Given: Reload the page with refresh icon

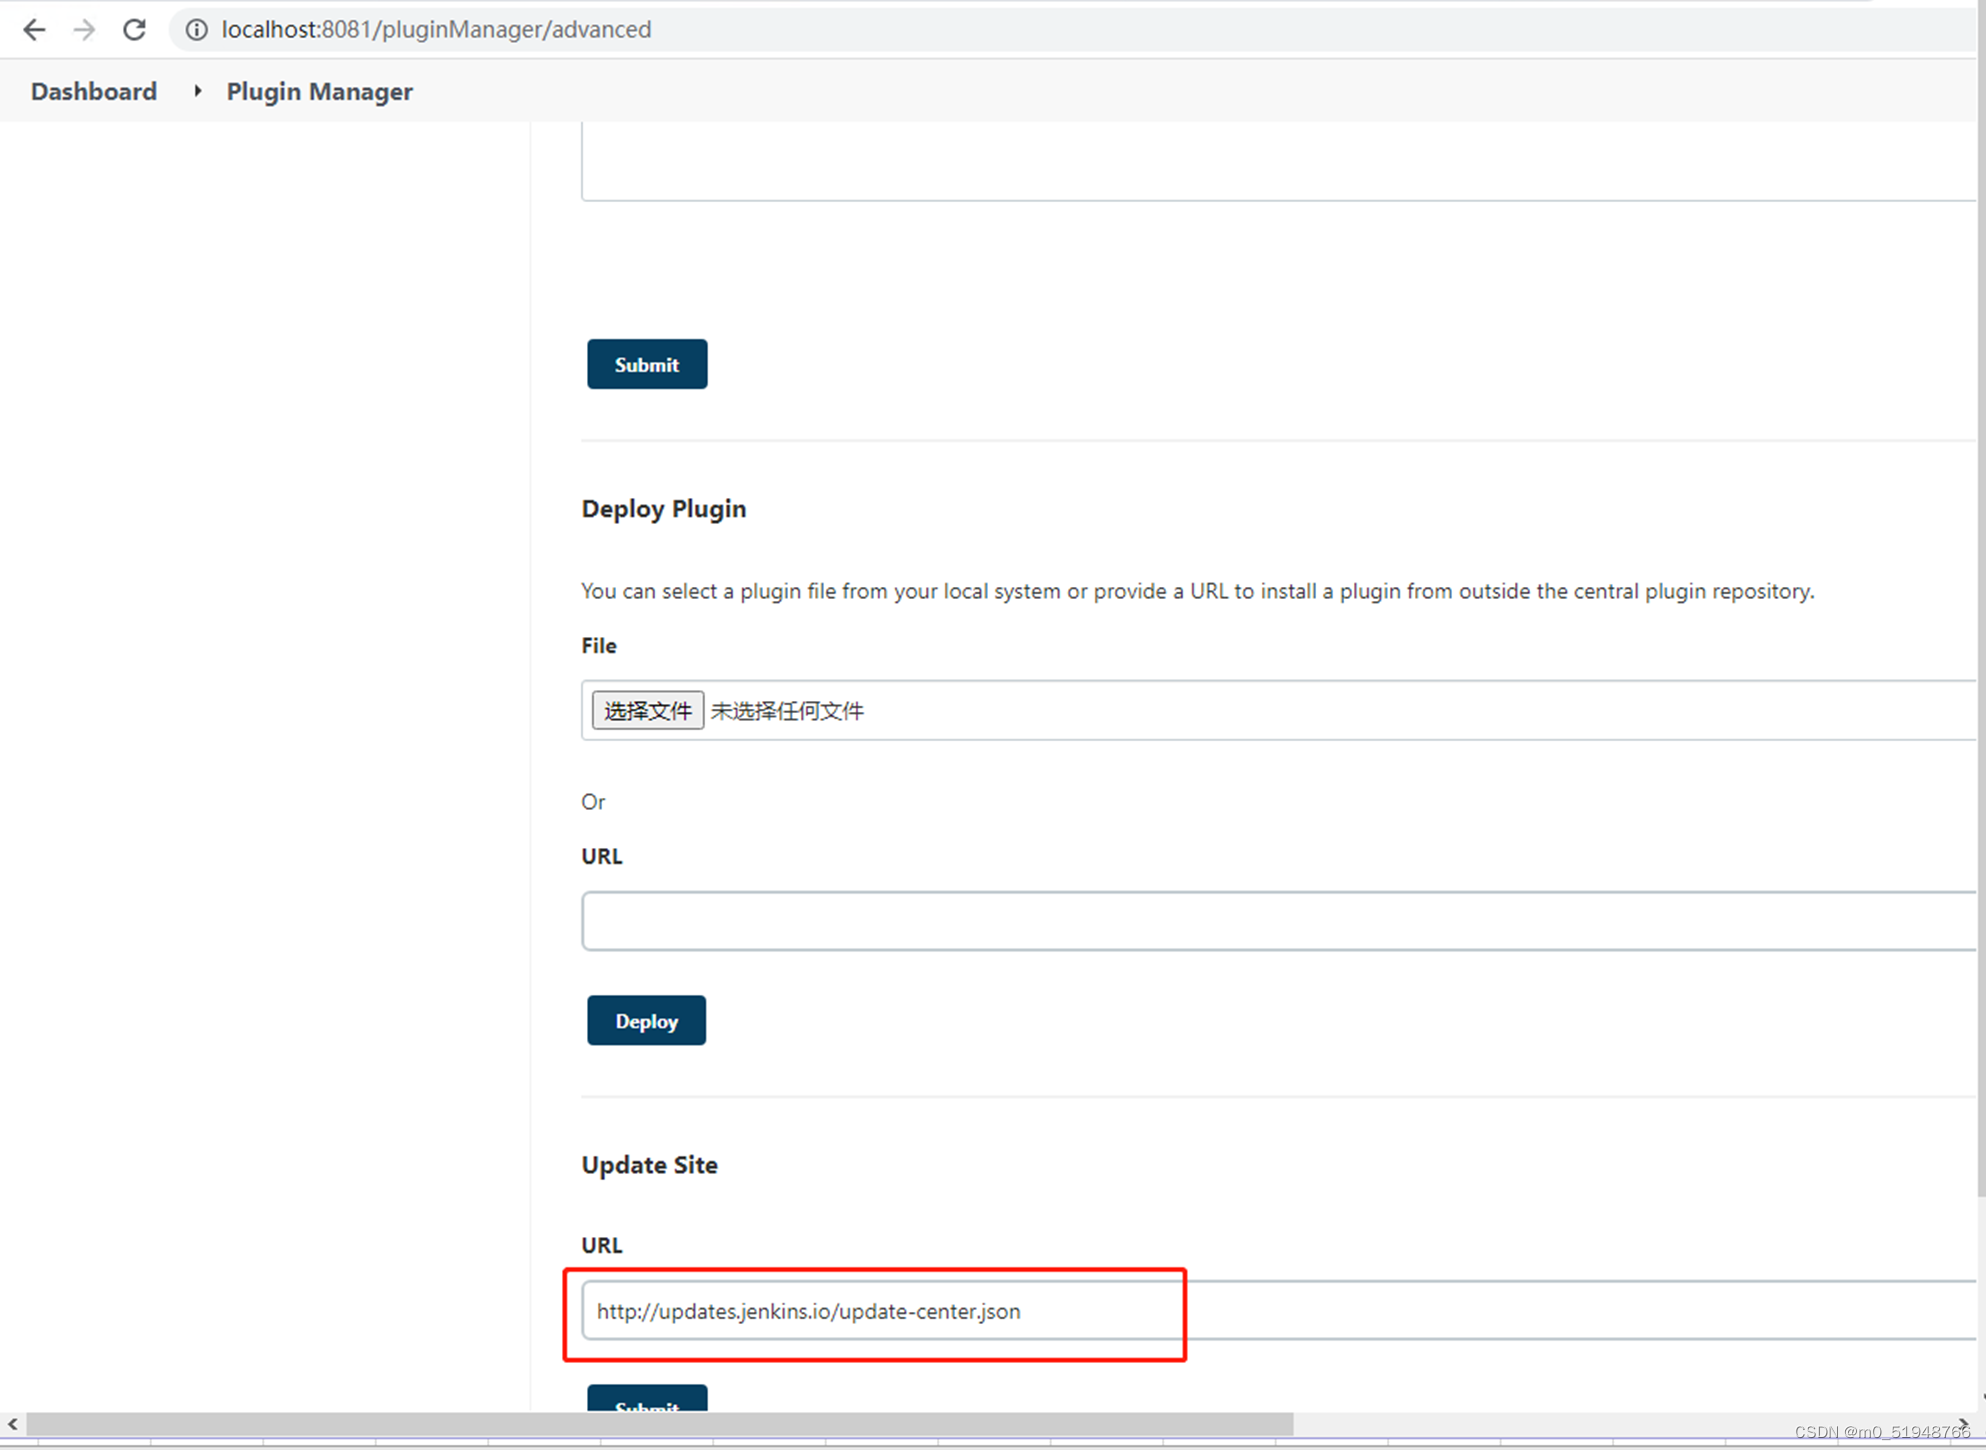Looking at the screenshot, I should point(134,30).
